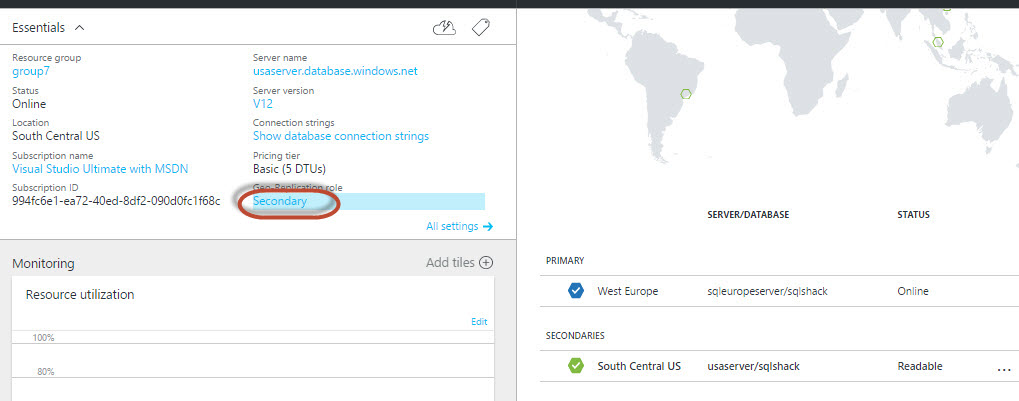Select the hexagon marker over Southeast Asia
The image size is (1019, 401).
[x=938, y=42]
